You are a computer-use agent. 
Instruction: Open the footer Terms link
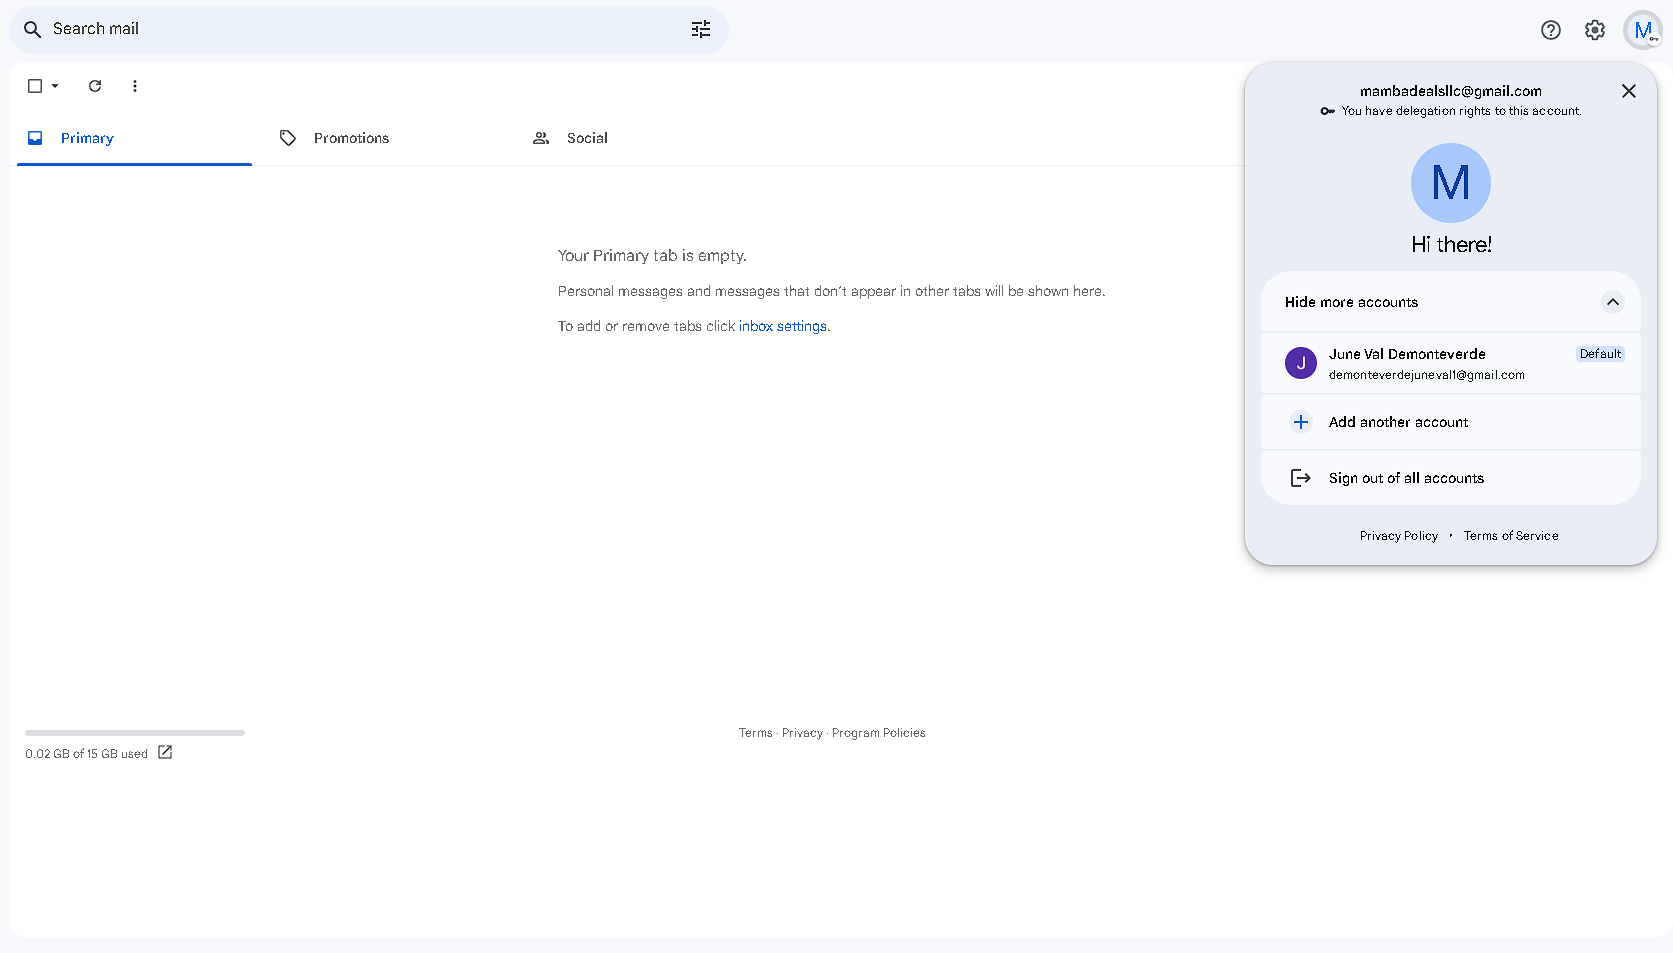[756, 733]
